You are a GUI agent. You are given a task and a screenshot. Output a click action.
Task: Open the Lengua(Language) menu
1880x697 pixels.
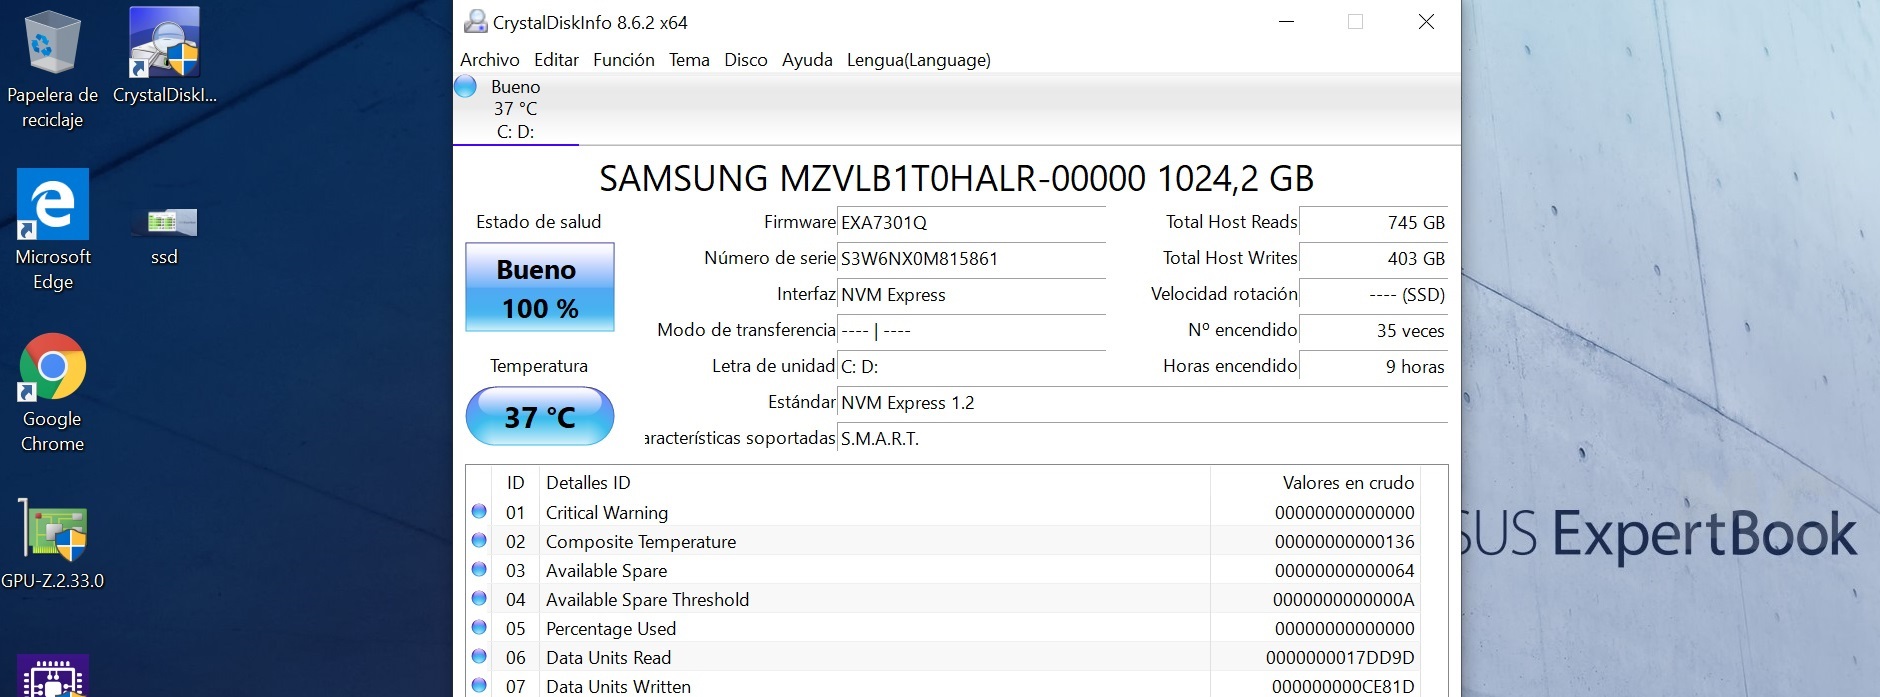pos(918,60)
